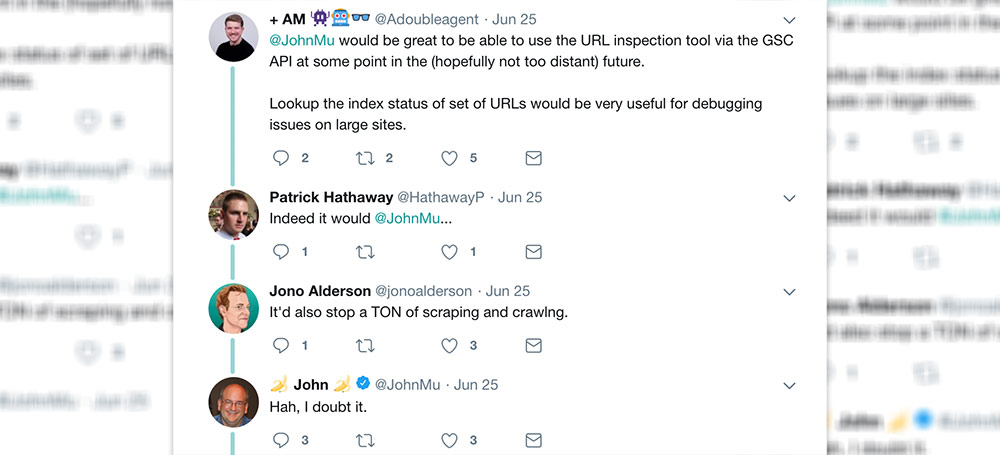
Task: Like John's 'Hah, I doubt it' tweet
Action: pyautogui.click(x=450, y=440)
